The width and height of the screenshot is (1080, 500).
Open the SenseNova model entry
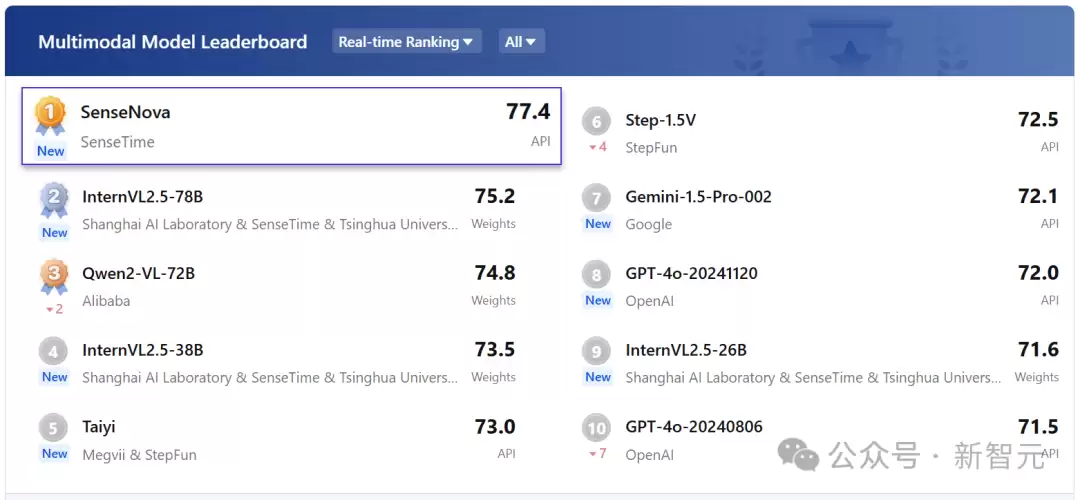click(291, 126)
